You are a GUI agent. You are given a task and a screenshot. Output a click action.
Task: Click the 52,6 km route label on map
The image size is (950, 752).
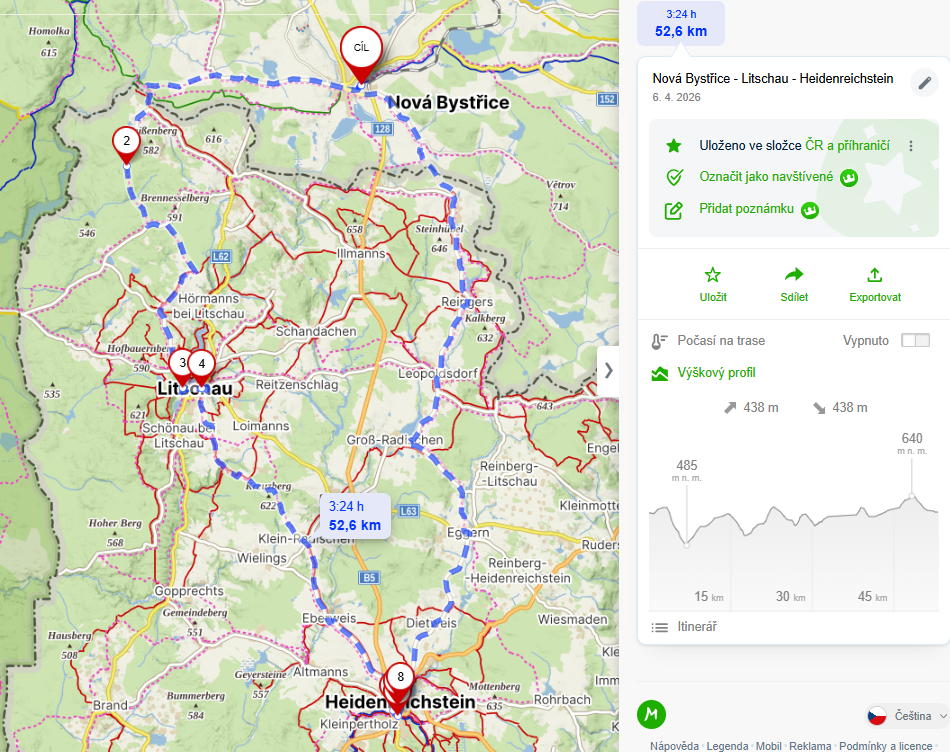(x=355, y=516)
